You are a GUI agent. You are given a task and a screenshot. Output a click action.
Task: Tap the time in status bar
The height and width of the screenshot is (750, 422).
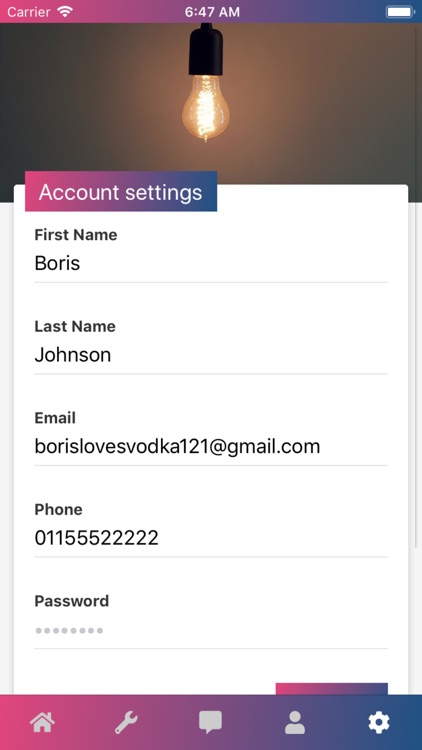(x=212, y=12)
